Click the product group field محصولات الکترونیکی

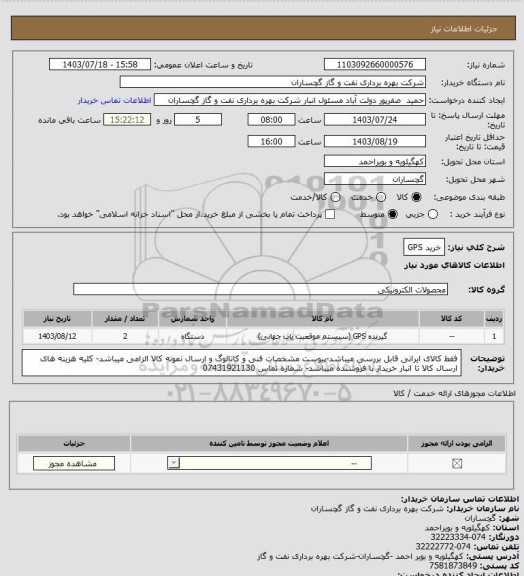coord(260,289)
